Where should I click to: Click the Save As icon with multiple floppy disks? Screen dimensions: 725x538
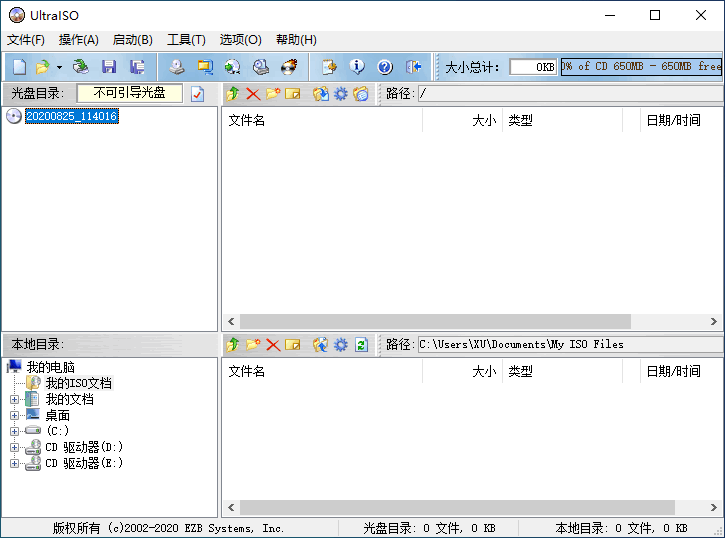[x=137, y=67]
